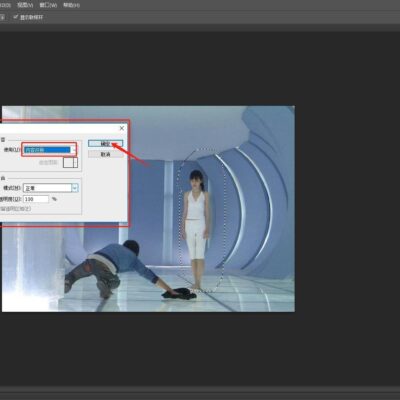The image size is (400, 400).
Task: Open the View (视图) menu
Action: point(25,5)
